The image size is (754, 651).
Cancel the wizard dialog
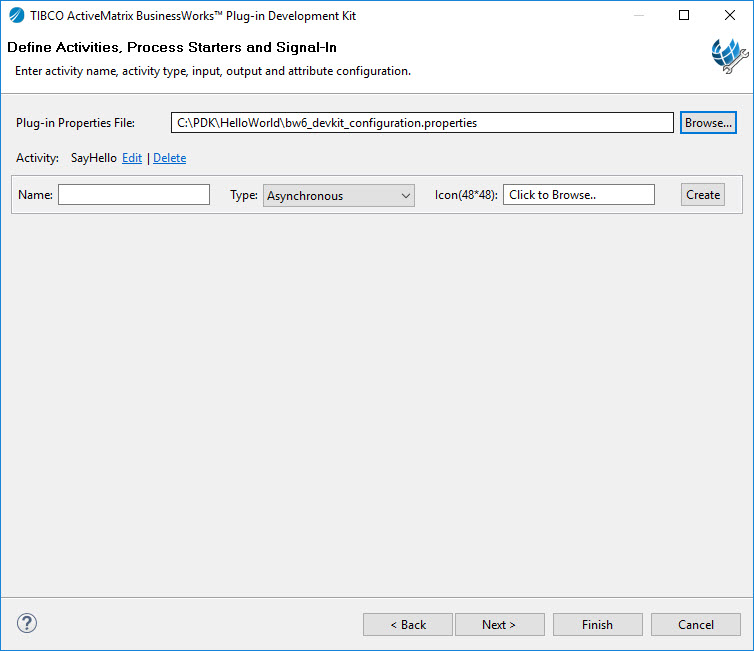[x=695, y=625]
